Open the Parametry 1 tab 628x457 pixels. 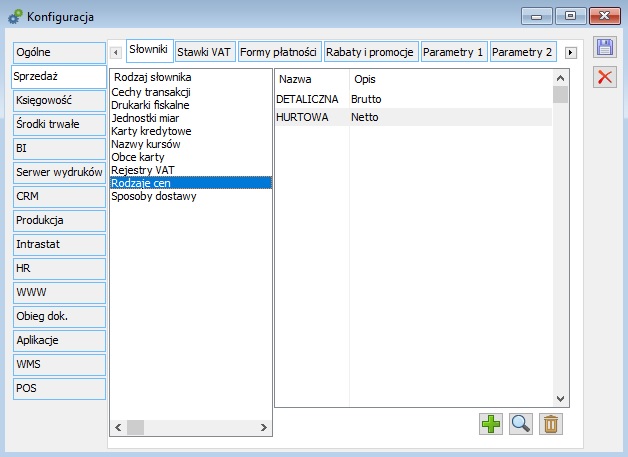pyautogui.click(x=454, y=52)
